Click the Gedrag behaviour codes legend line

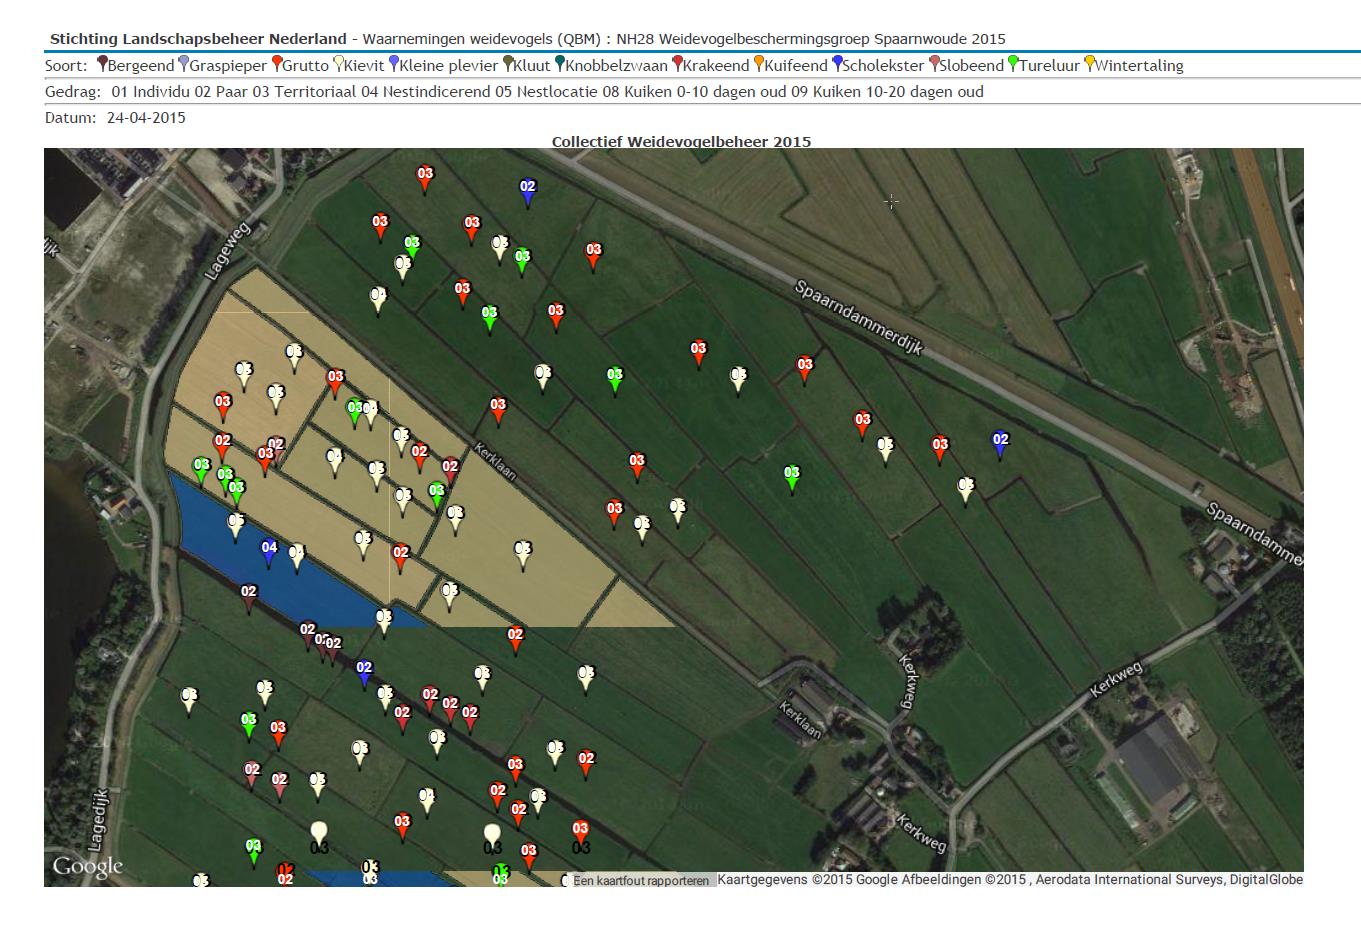pos(514,91)
